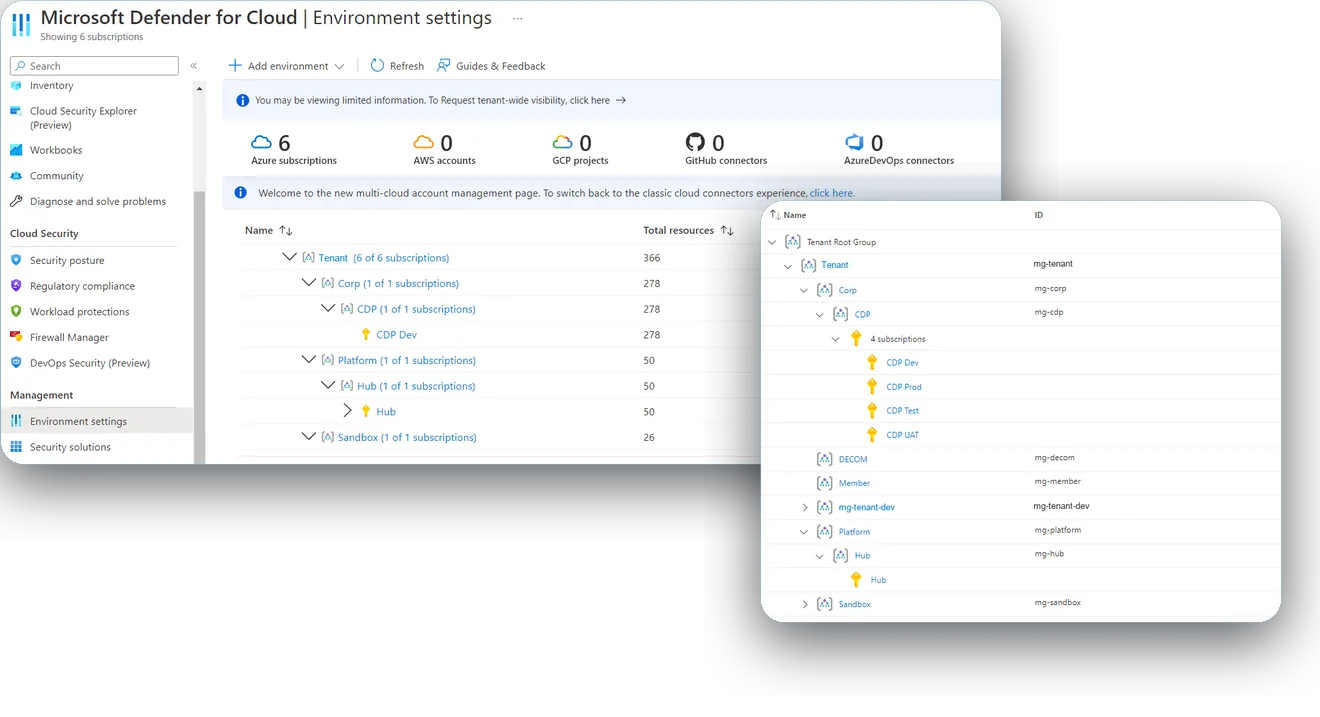Screen dimensions: 1320x717
Task: Click the Inventory icon in the sidebar
Action: (16, 86)
